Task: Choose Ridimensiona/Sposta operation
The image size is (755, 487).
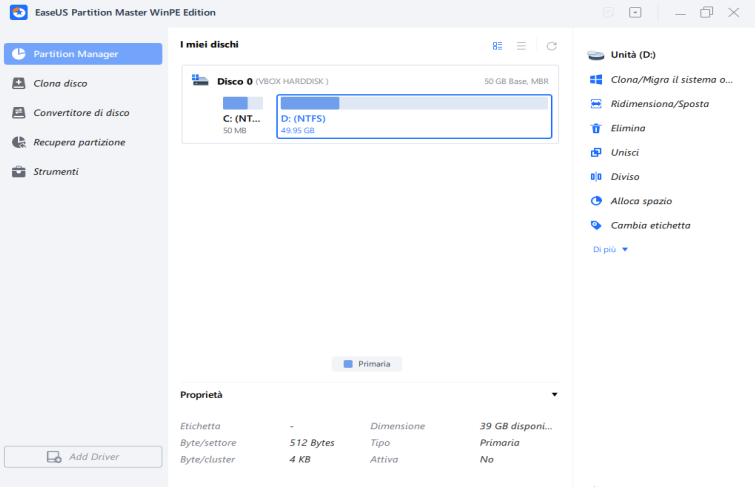Action: (660, 104)
